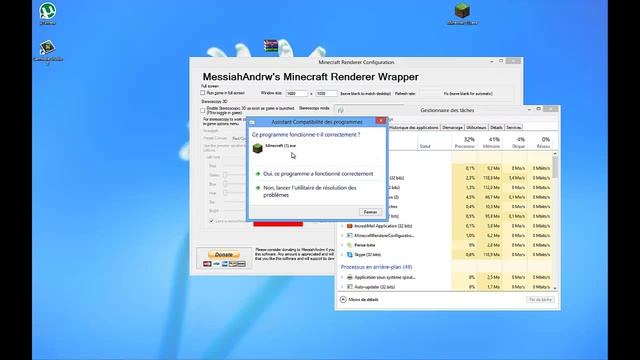Viewport: 640px width, 360px height.
Task: Click green arrow beside Oui option
Action: 258,174
